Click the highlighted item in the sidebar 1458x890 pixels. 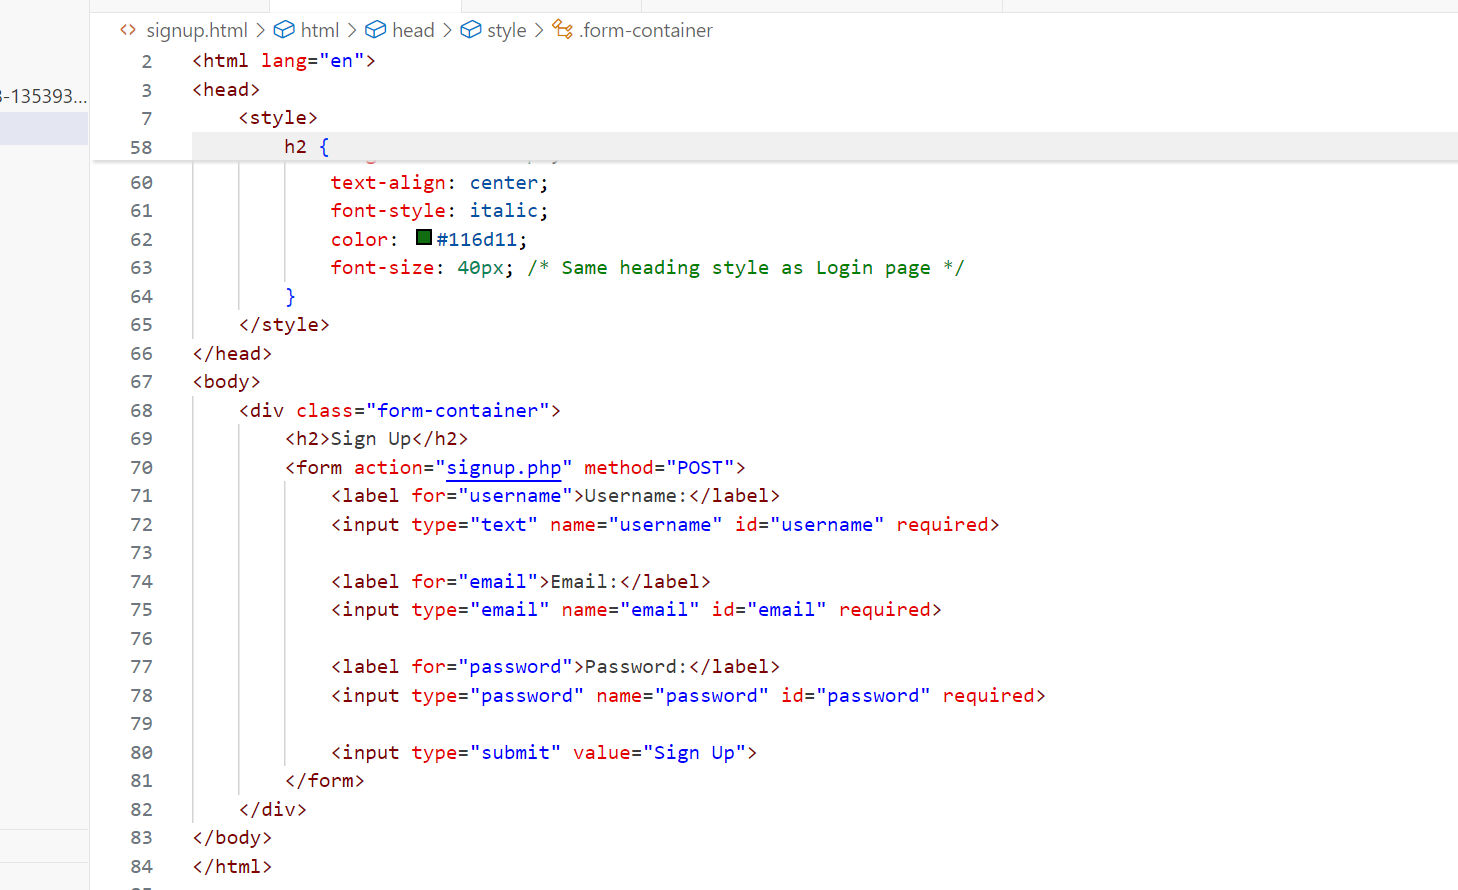coord(44,128)
